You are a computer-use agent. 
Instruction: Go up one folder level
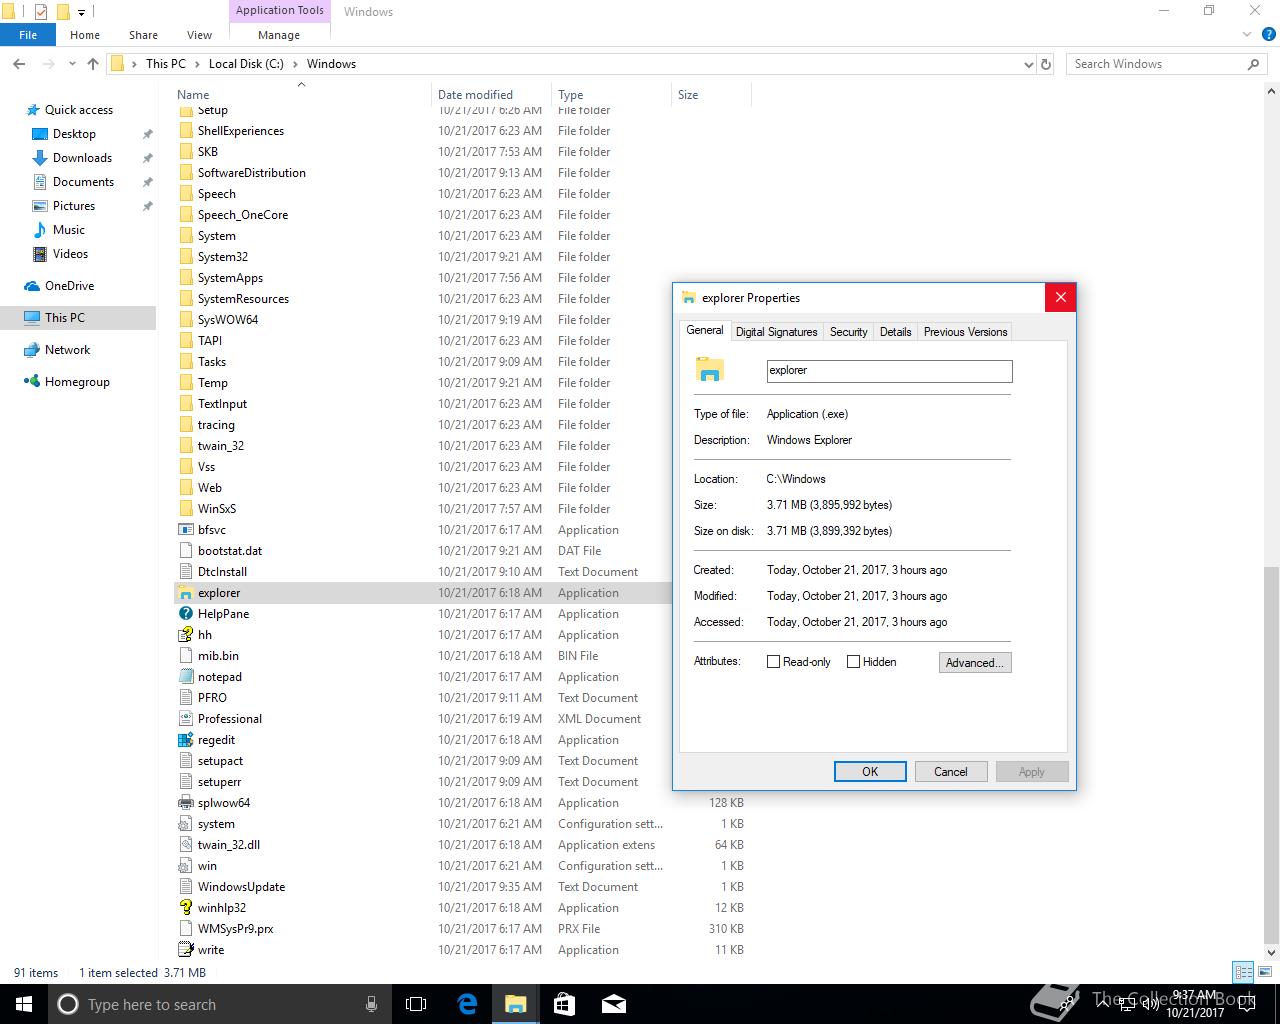pyautogui.click(x=93, y=64)
